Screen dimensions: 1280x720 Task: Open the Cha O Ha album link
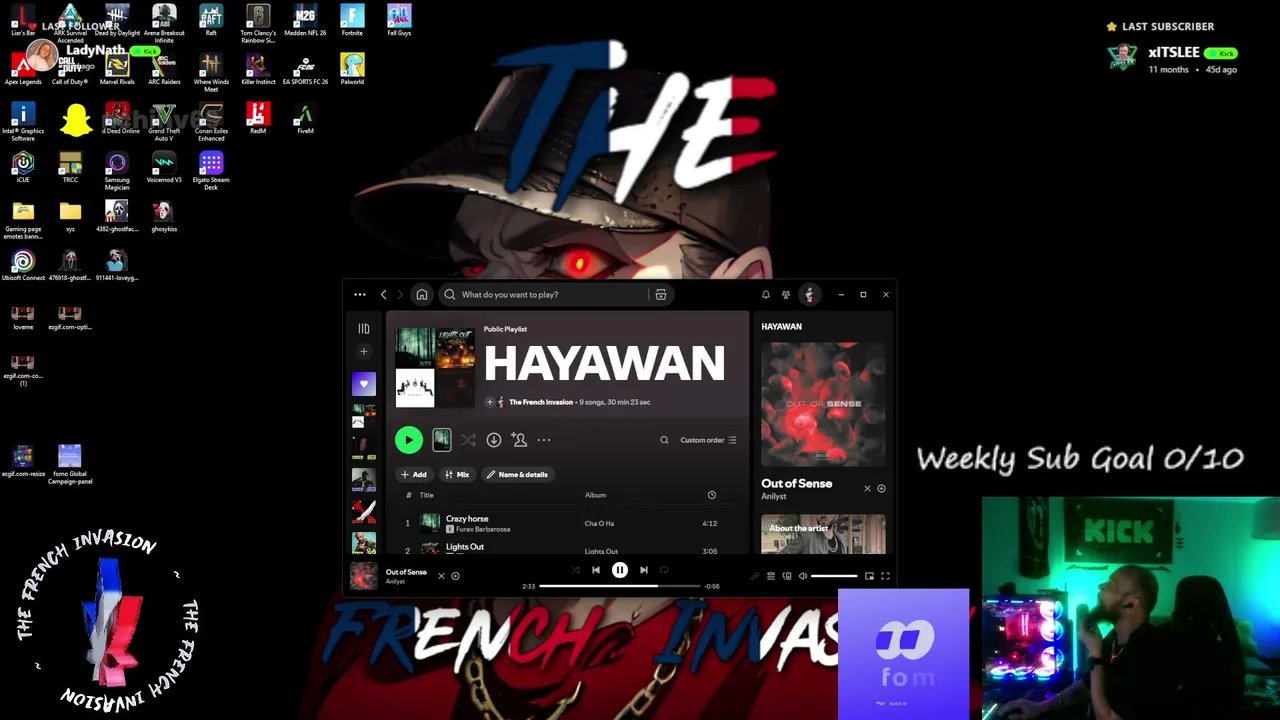click(x=599, y=523)
